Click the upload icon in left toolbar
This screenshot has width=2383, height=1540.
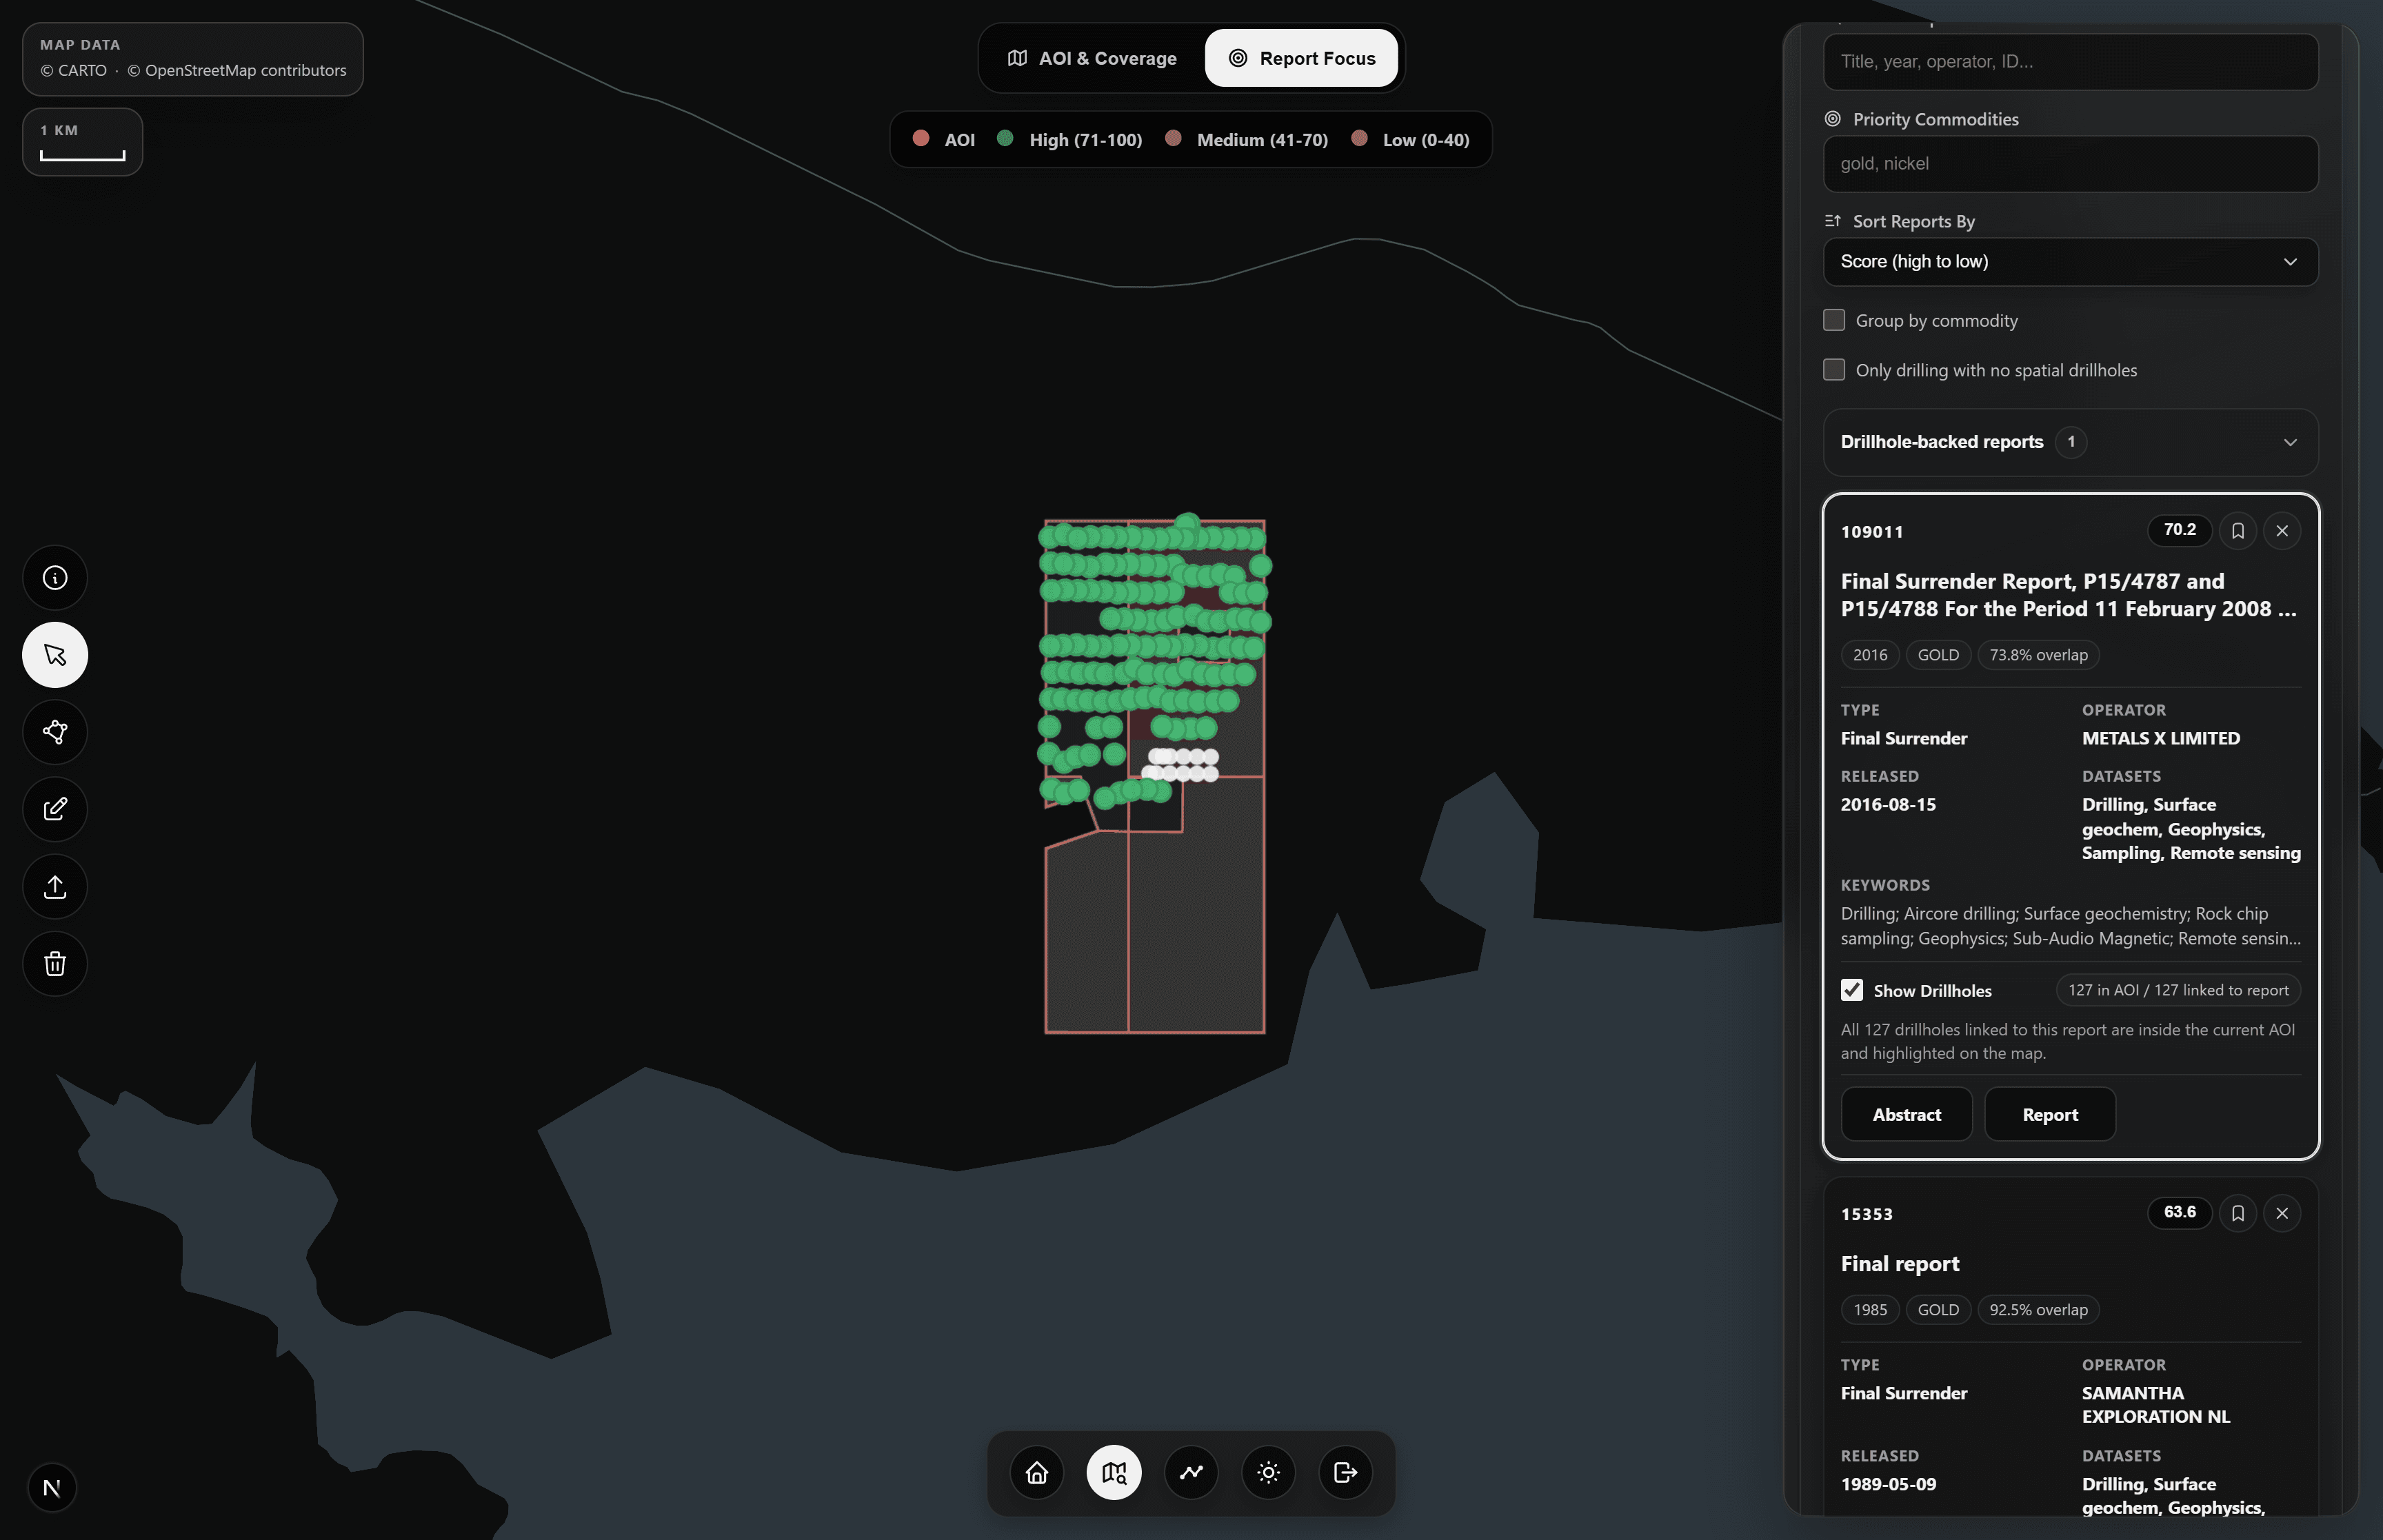click(55, 887)
